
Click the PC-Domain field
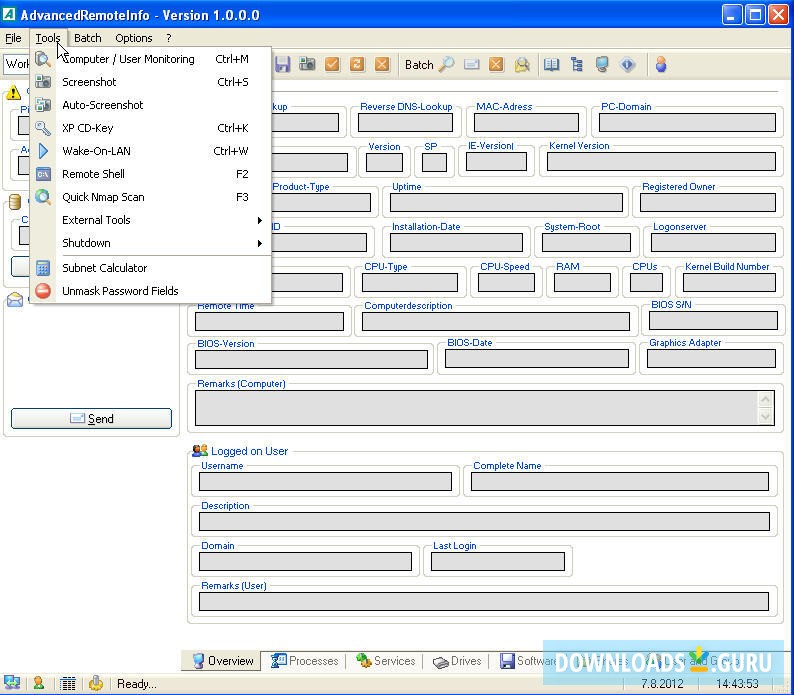pos(687,122)
